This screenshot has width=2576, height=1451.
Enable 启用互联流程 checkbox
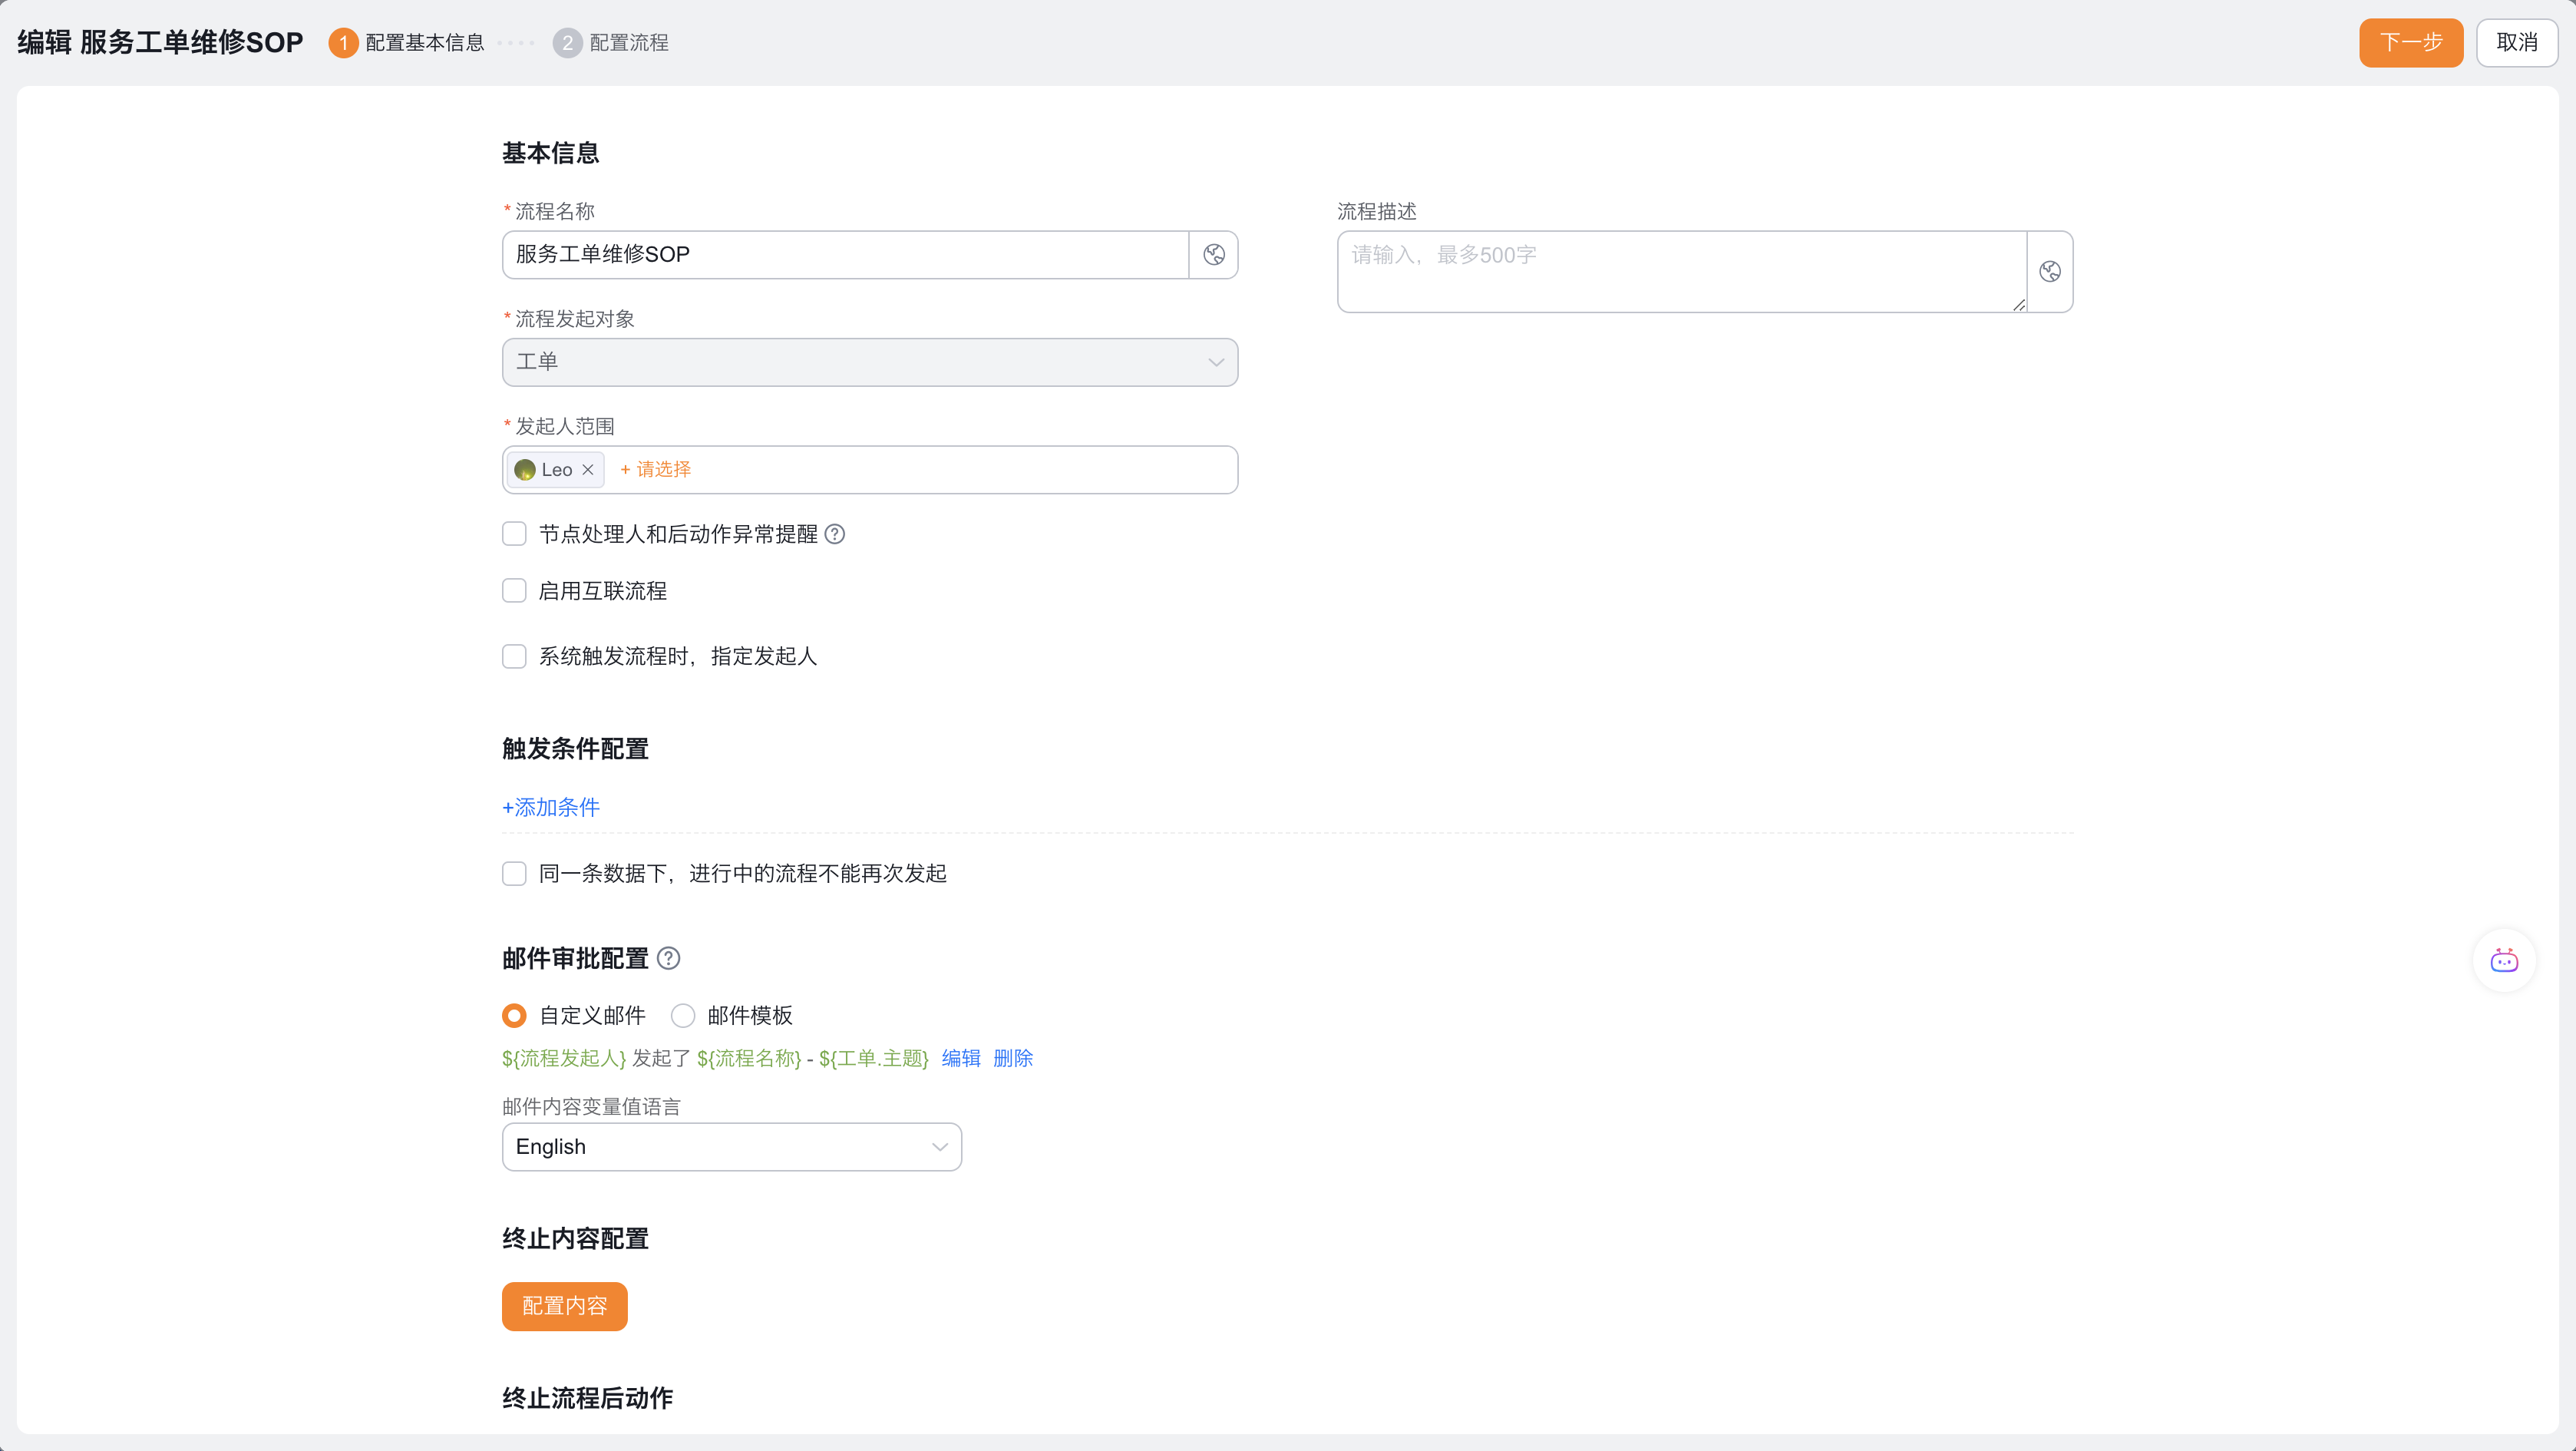pyautogui.click(x=514, y=591)
